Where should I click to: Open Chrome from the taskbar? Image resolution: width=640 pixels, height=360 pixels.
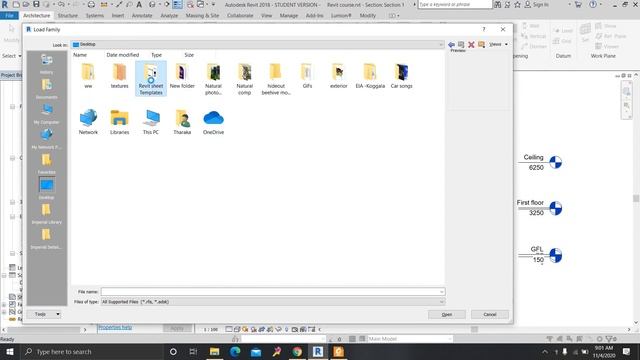point(297,351)
